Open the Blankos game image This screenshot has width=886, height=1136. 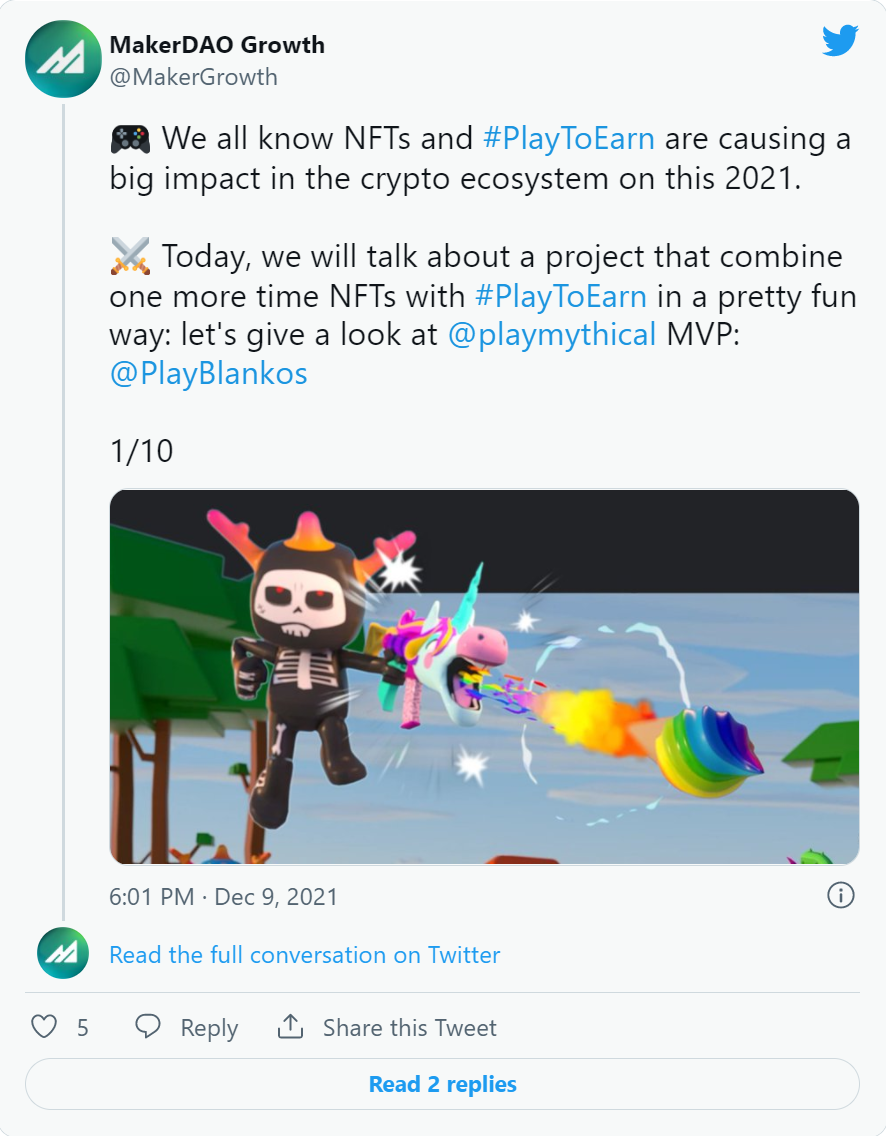click(484, 677)
